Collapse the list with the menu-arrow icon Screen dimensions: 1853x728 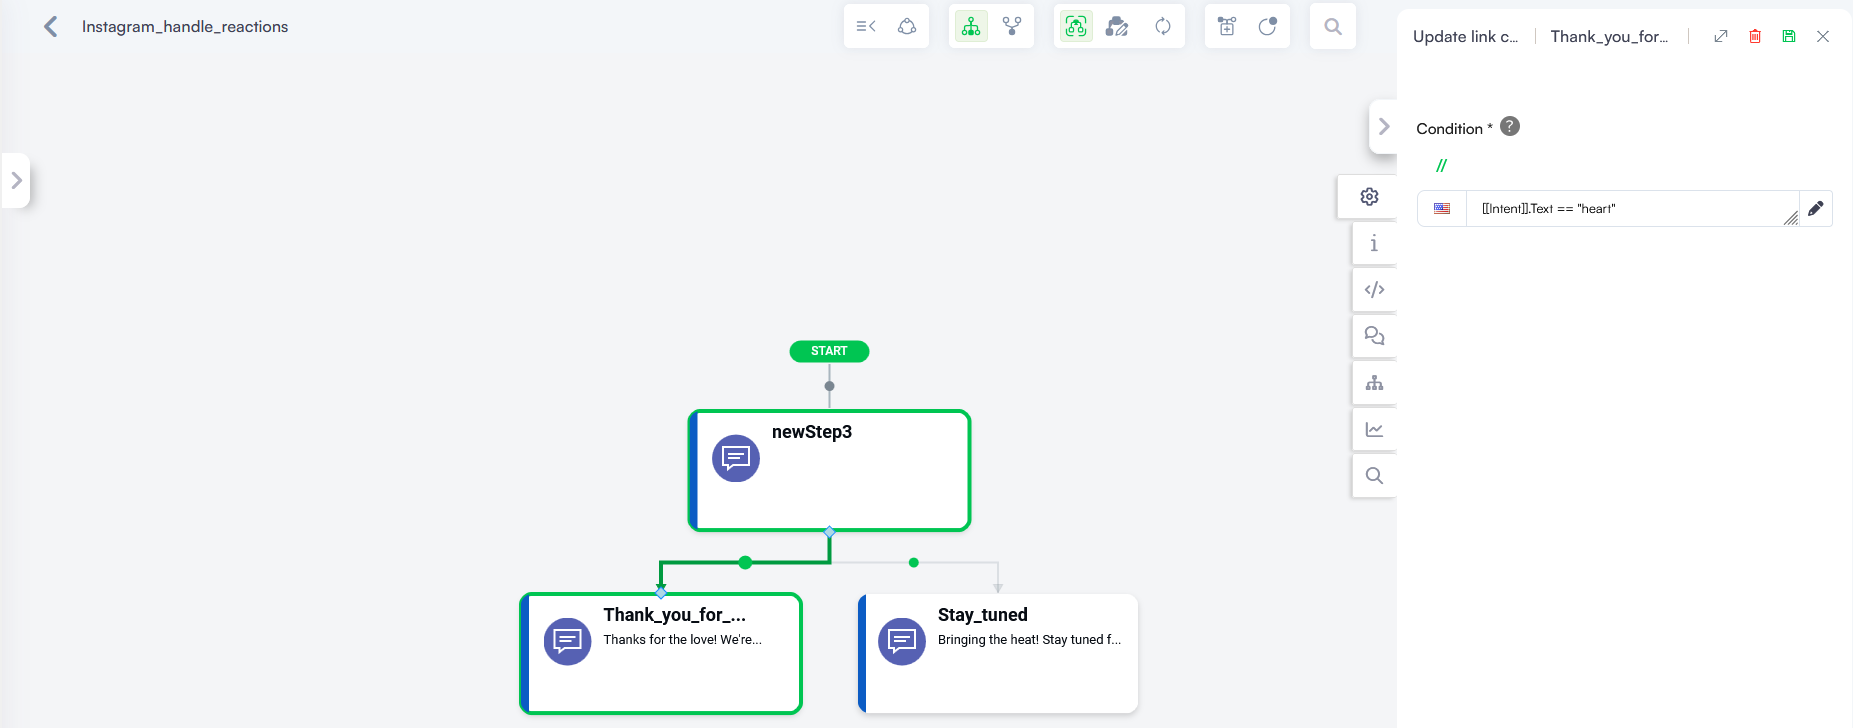point(866,27)
